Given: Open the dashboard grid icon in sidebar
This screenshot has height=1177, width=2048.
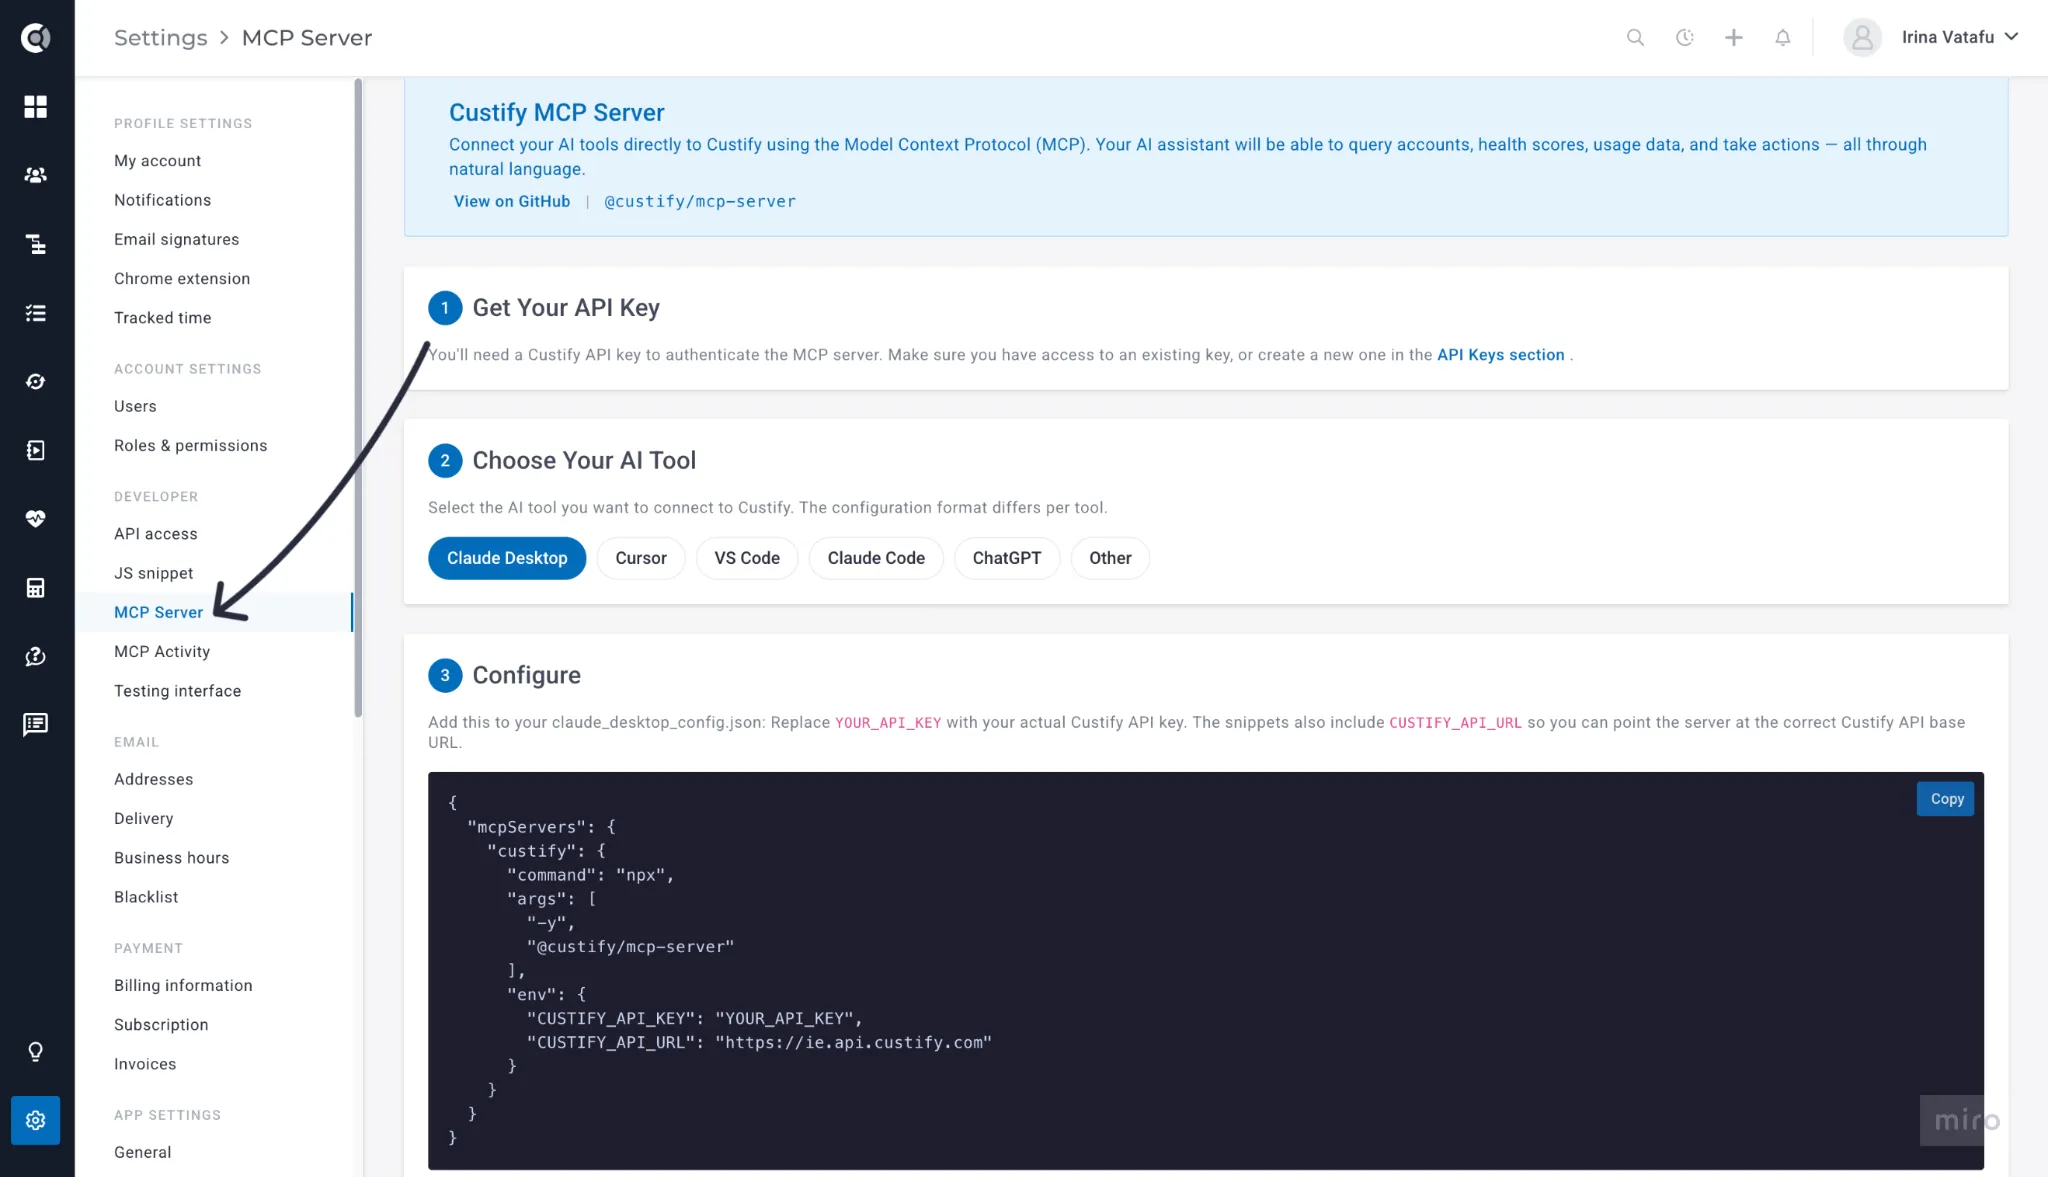Looking at the screenshot, I should click(x=36, y=106).
